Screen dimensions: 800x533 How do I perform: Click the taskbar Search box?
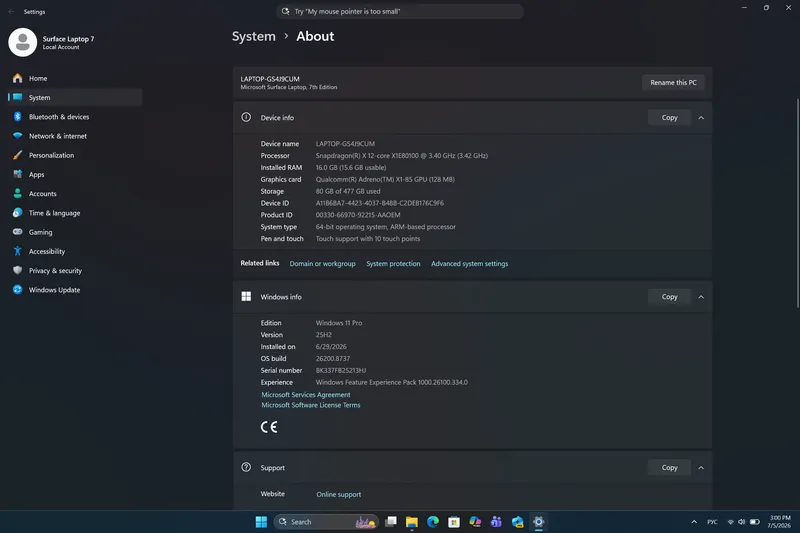pyautogui.click(x=327, y=522)
